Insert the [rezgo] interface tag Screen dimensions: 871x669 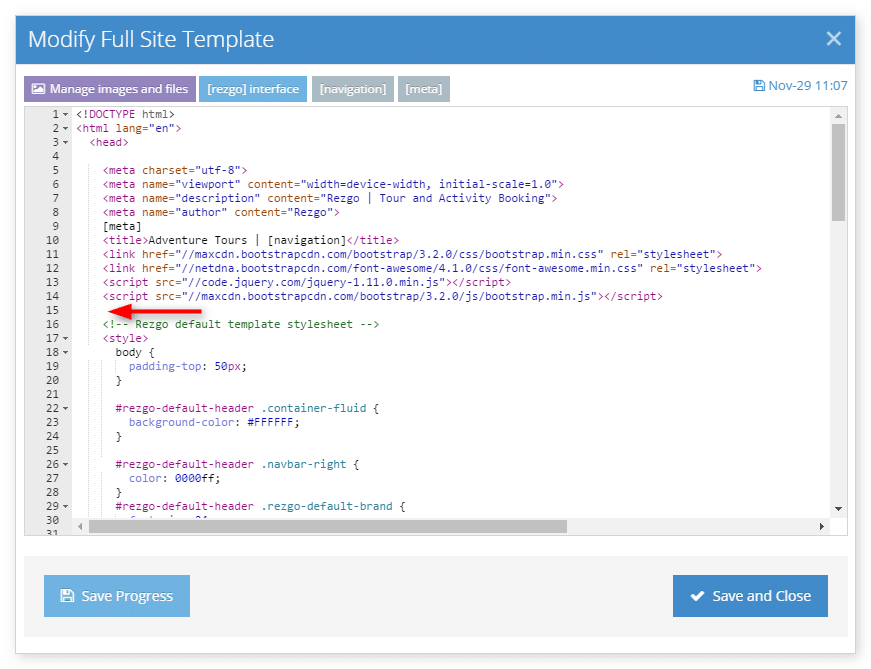click(253, 89)
